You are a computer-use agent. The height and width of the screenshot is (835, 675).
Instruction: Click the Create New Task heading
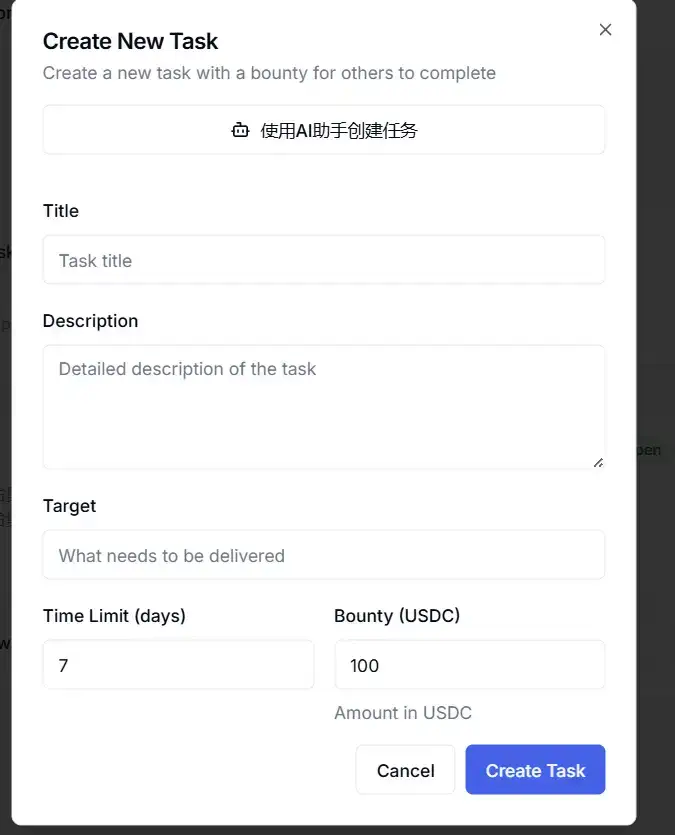point(130,41)
